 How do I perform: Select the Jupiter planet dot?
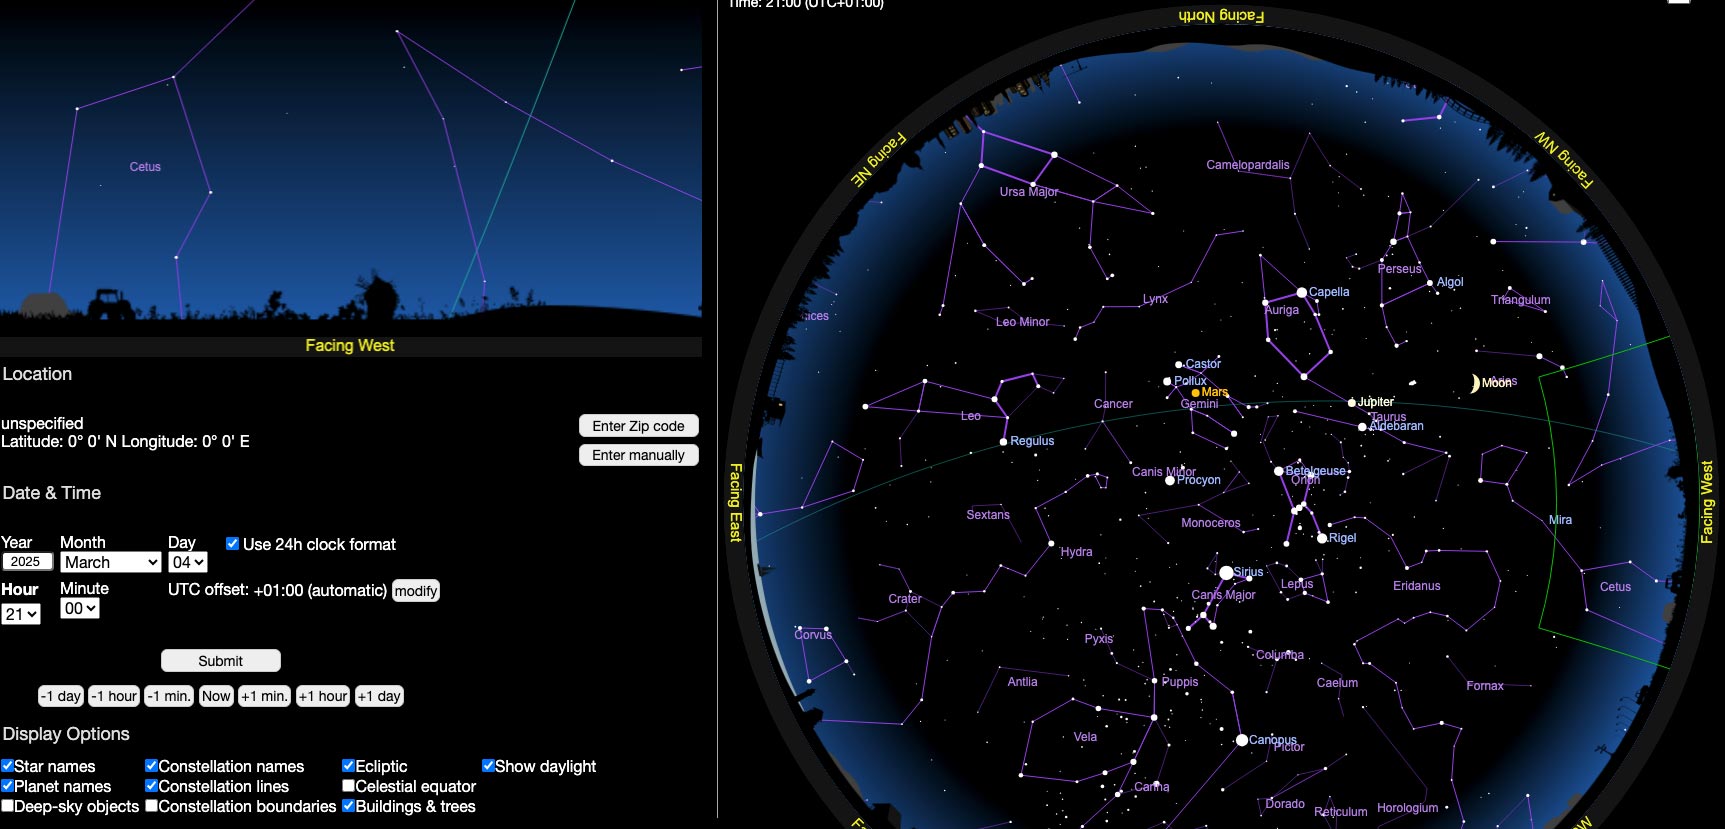click(x=1352, y=403)
